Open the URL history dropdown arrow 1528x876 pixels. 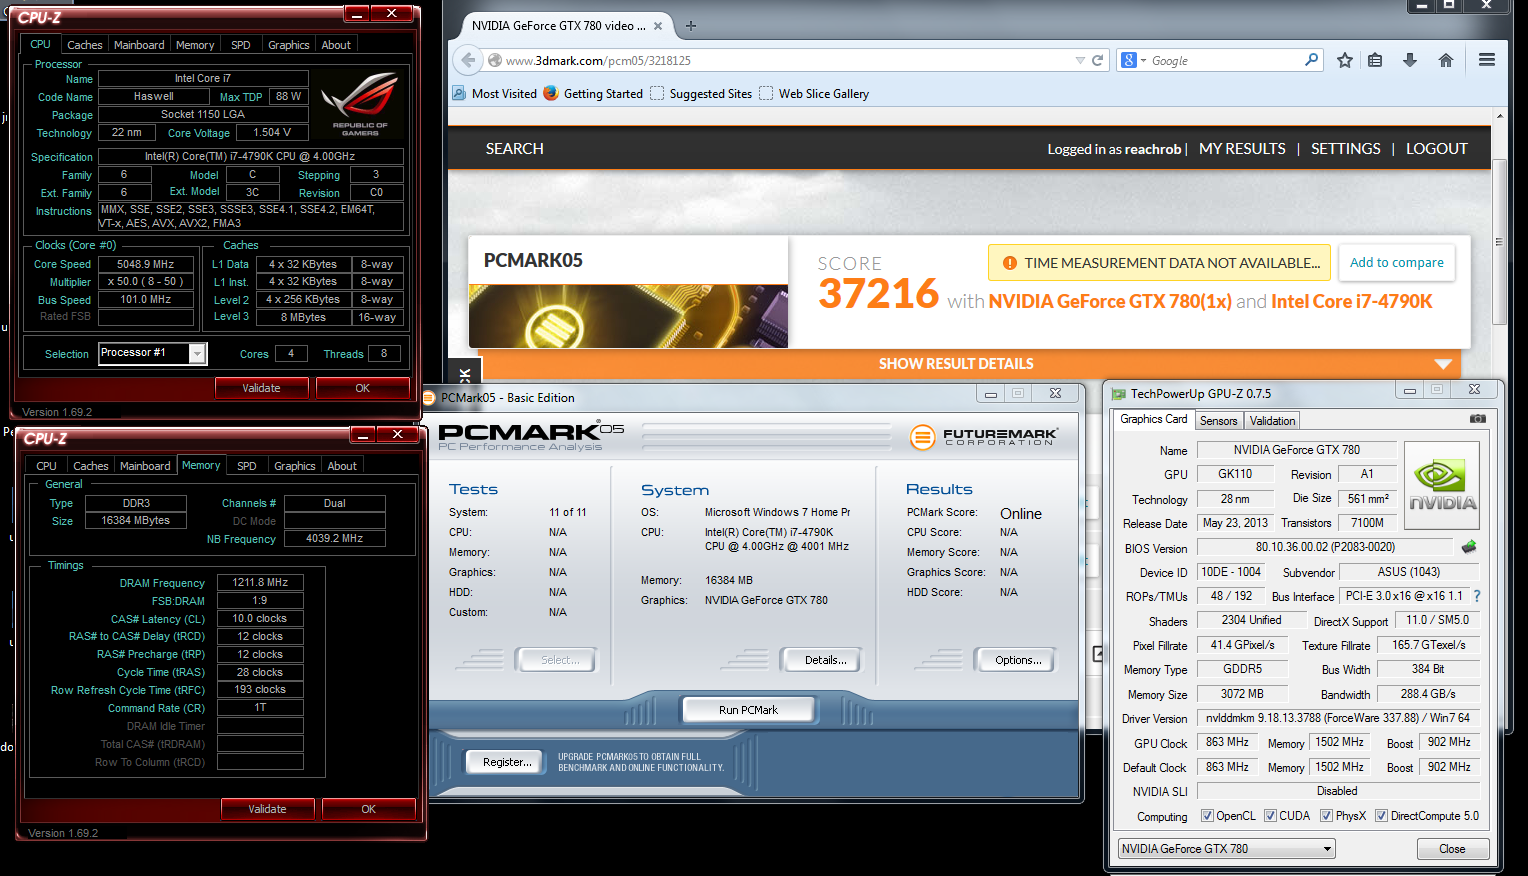tap(1080, 60)
